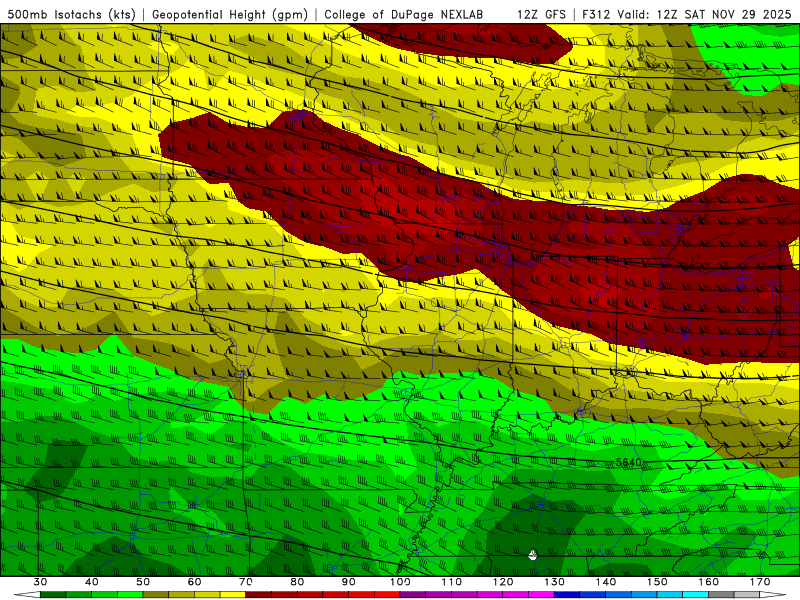Click the legend value '160'

pyautogui.click(x=709, y=582)
